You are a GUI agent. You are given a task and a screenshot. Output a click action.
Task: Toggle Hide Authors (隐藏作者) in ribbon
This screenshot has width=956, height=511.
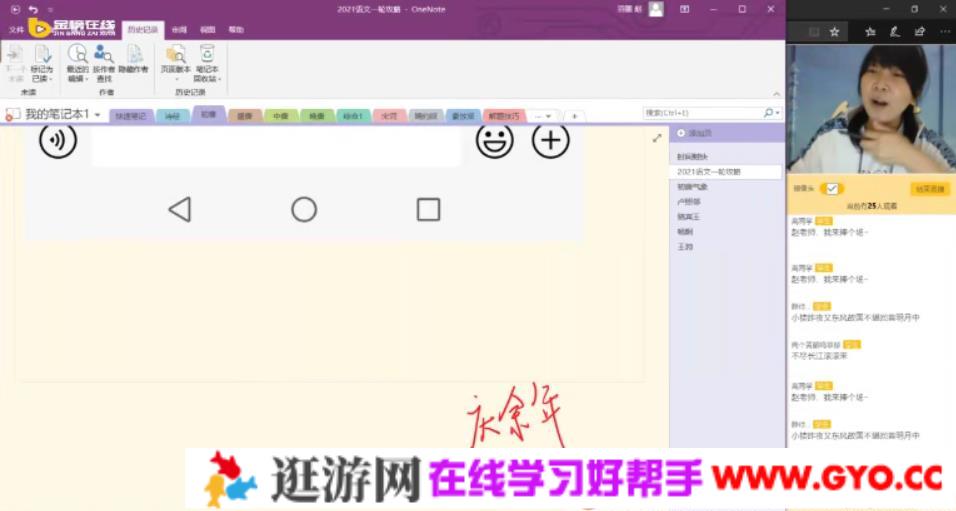click(134, 59)
